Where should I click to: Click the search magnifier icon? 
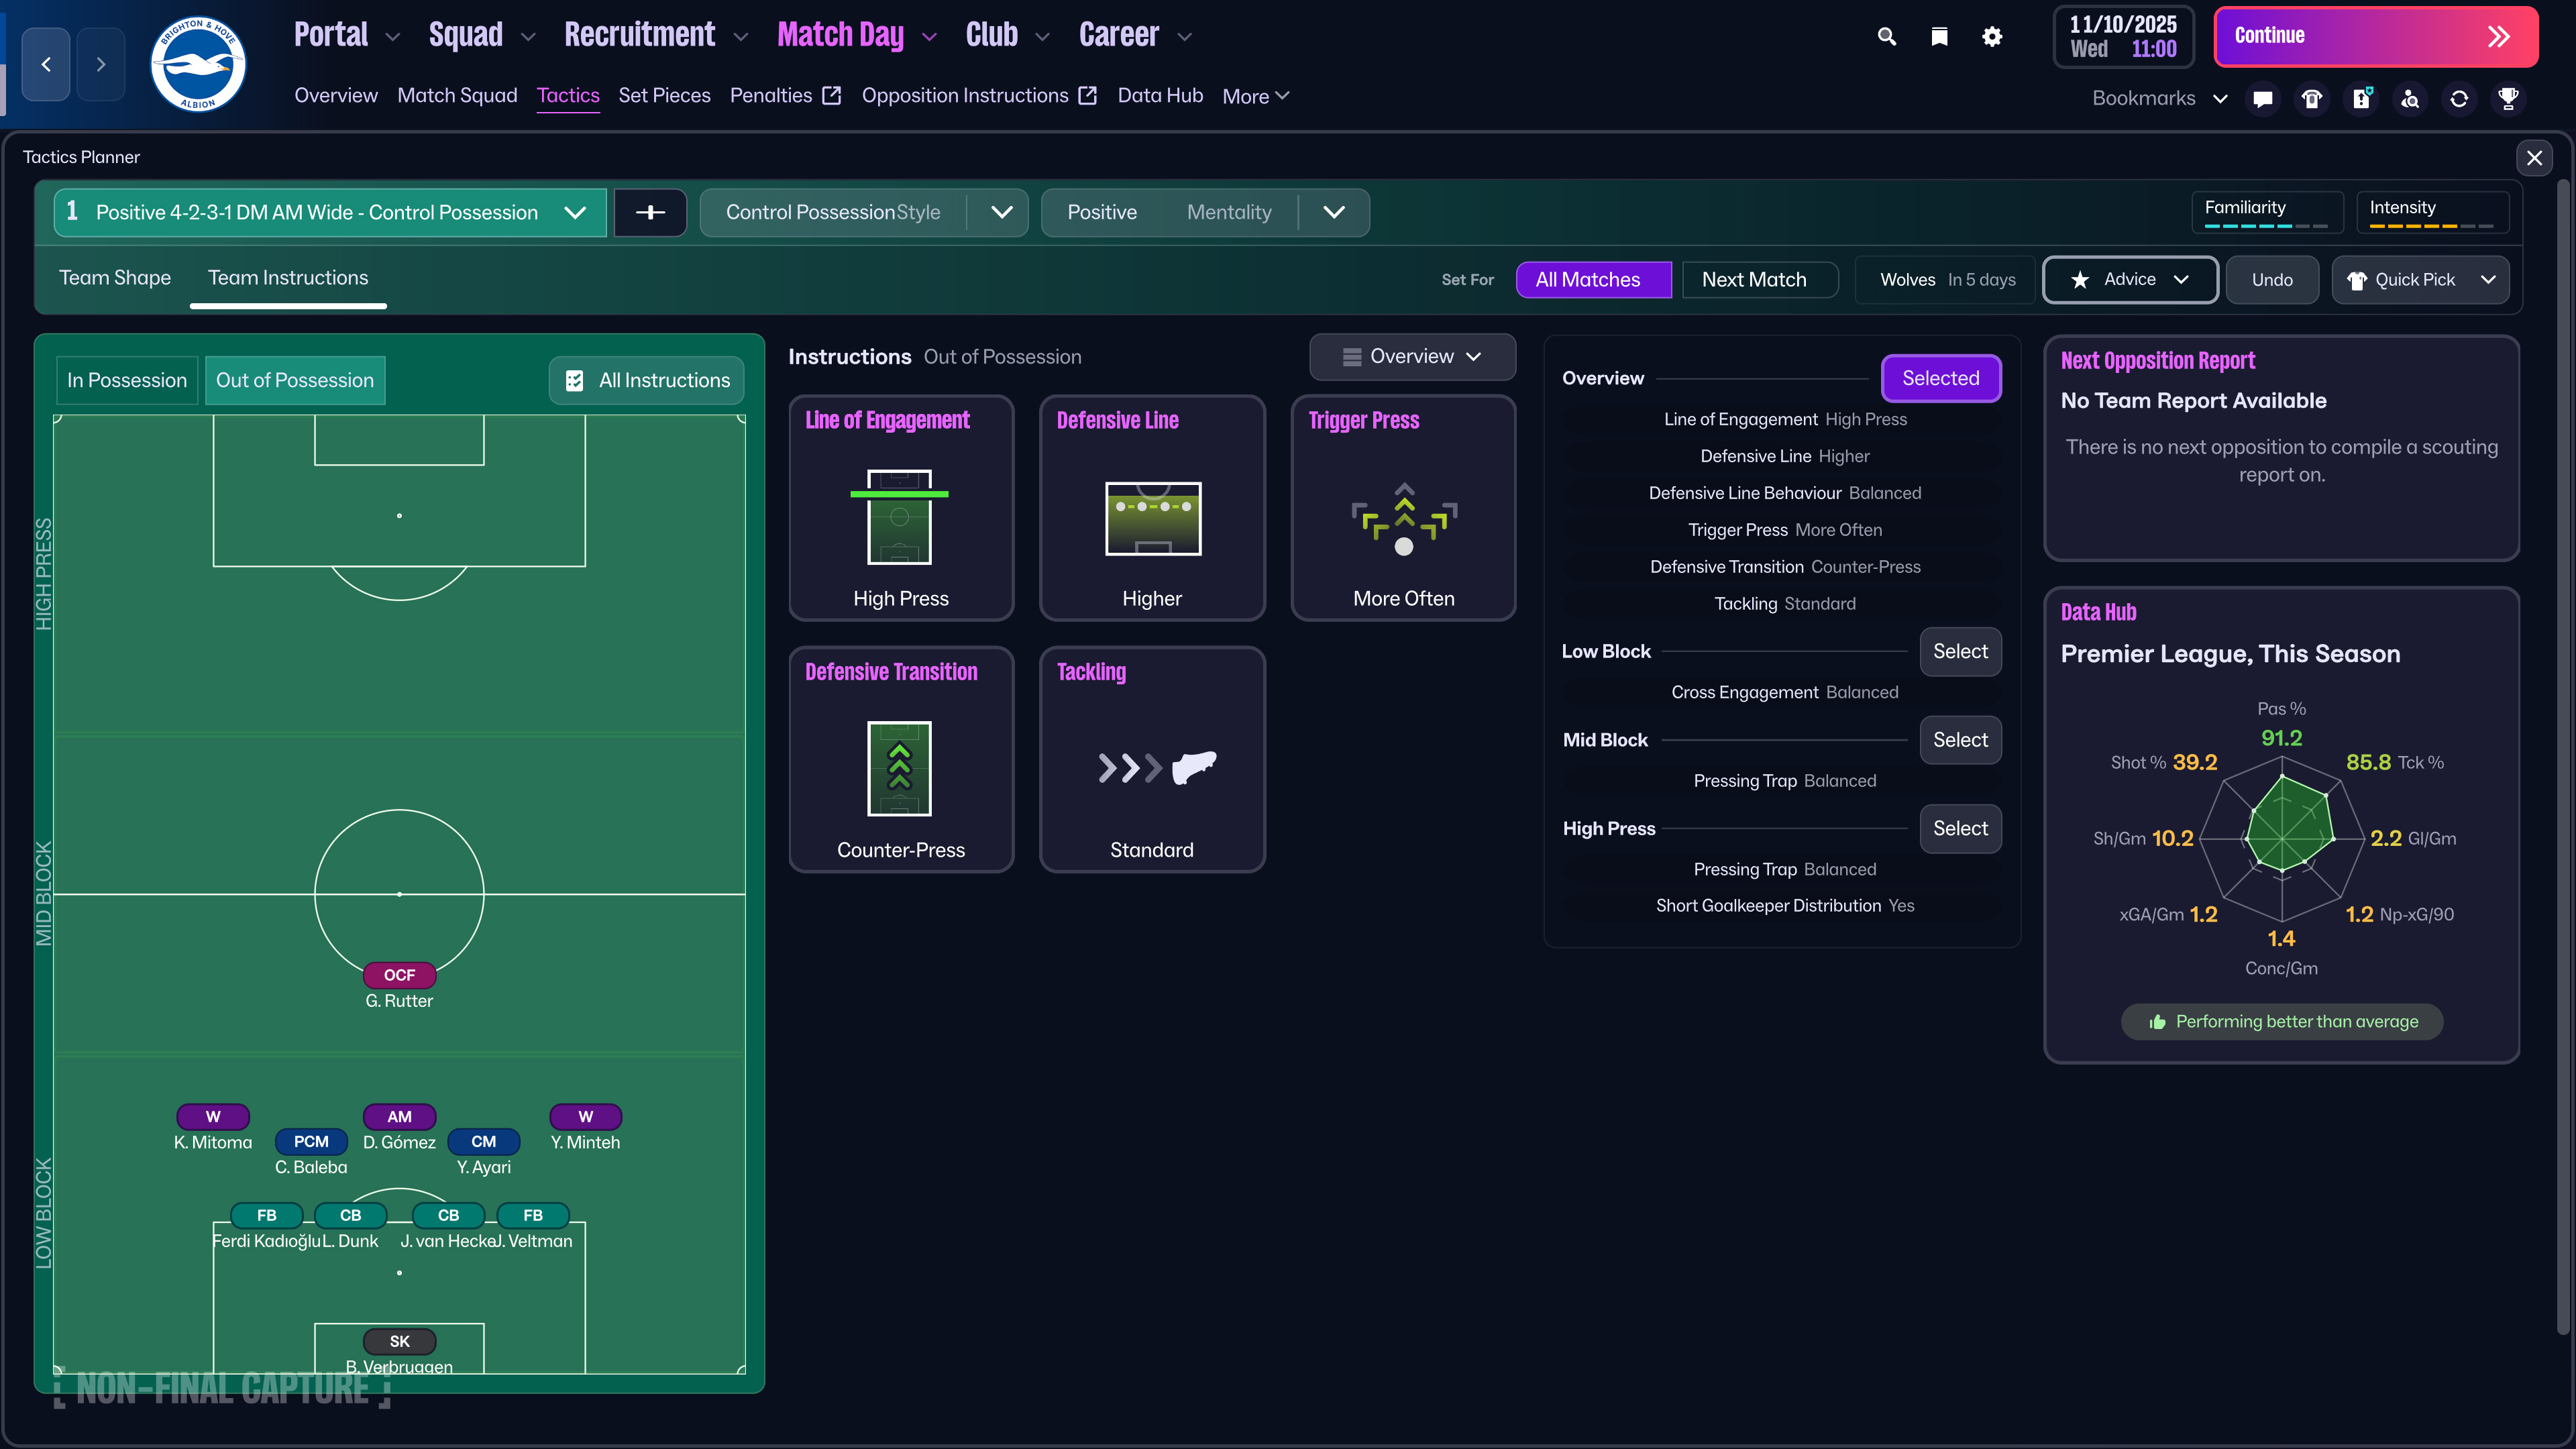(1886, 37)
